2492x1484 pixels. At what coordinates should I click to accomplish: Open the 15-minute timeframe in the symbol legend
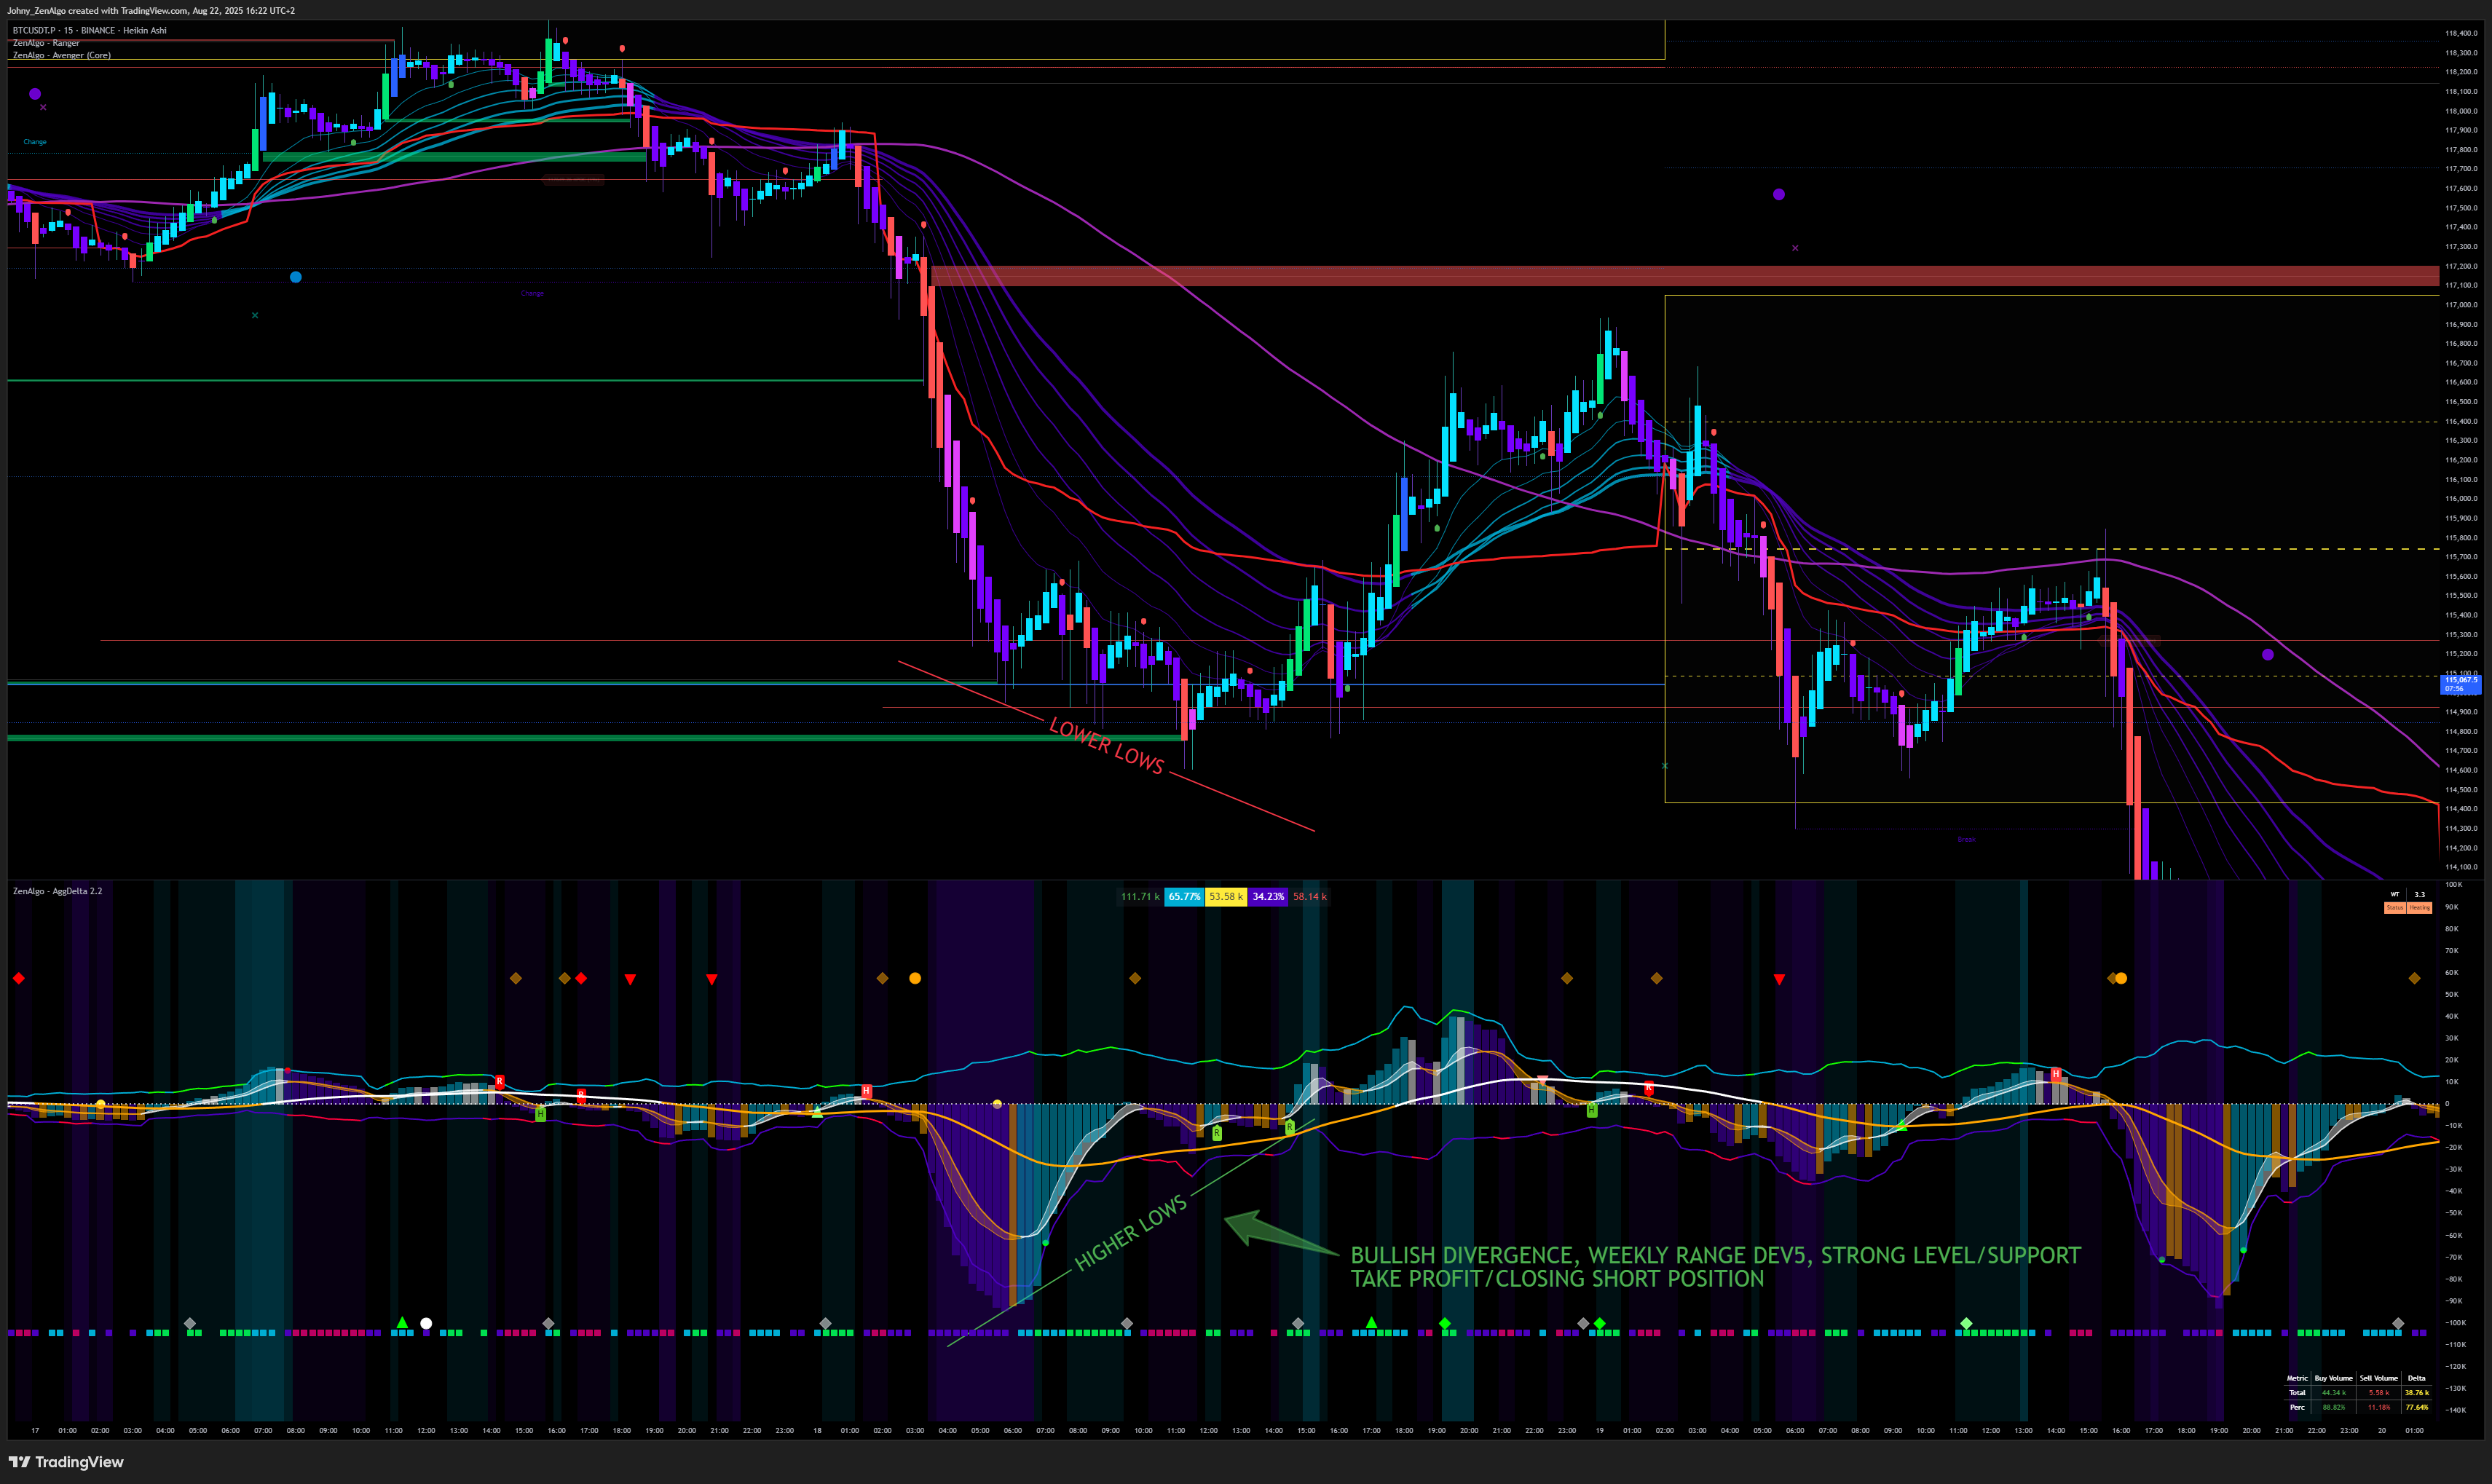68,31
